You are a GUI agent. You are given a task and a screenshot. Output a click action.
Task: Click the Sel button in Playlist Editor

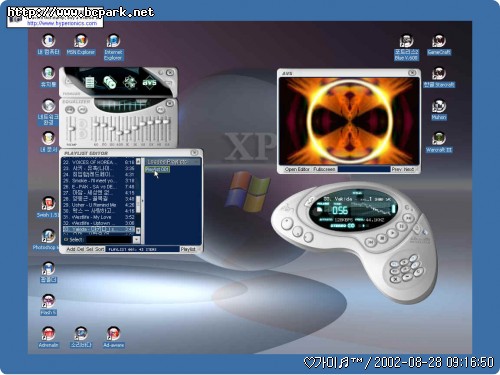tap(89, 249)
